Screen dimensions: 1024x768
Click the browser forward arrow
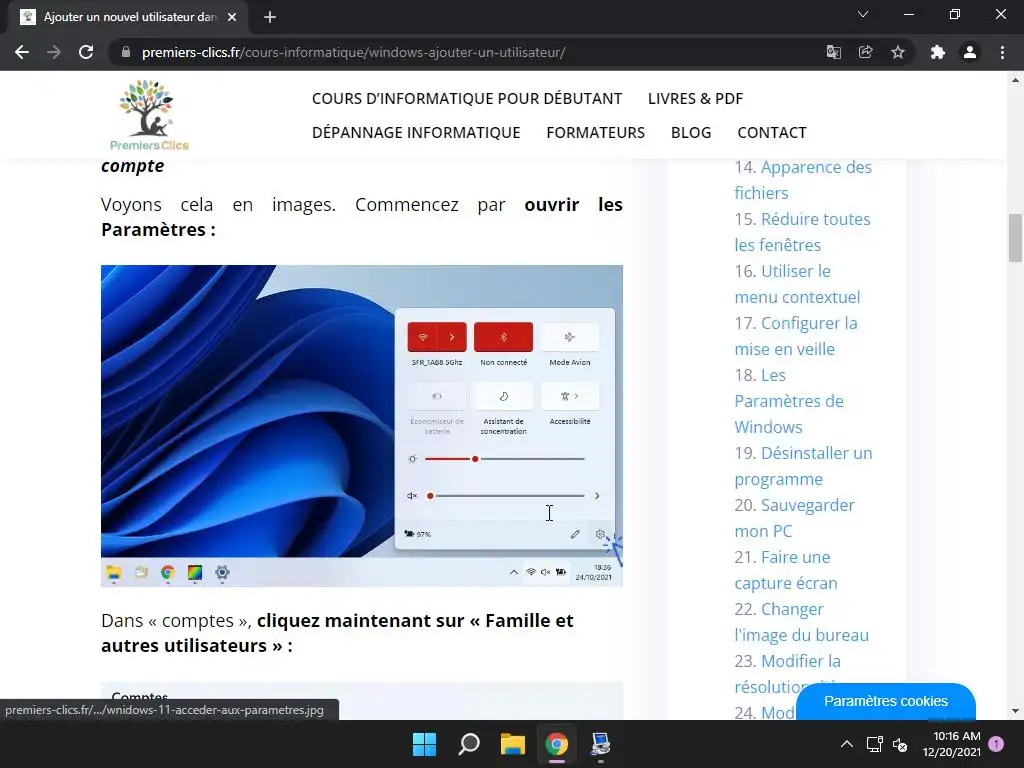pyautogui.click(x=54, y=52)
